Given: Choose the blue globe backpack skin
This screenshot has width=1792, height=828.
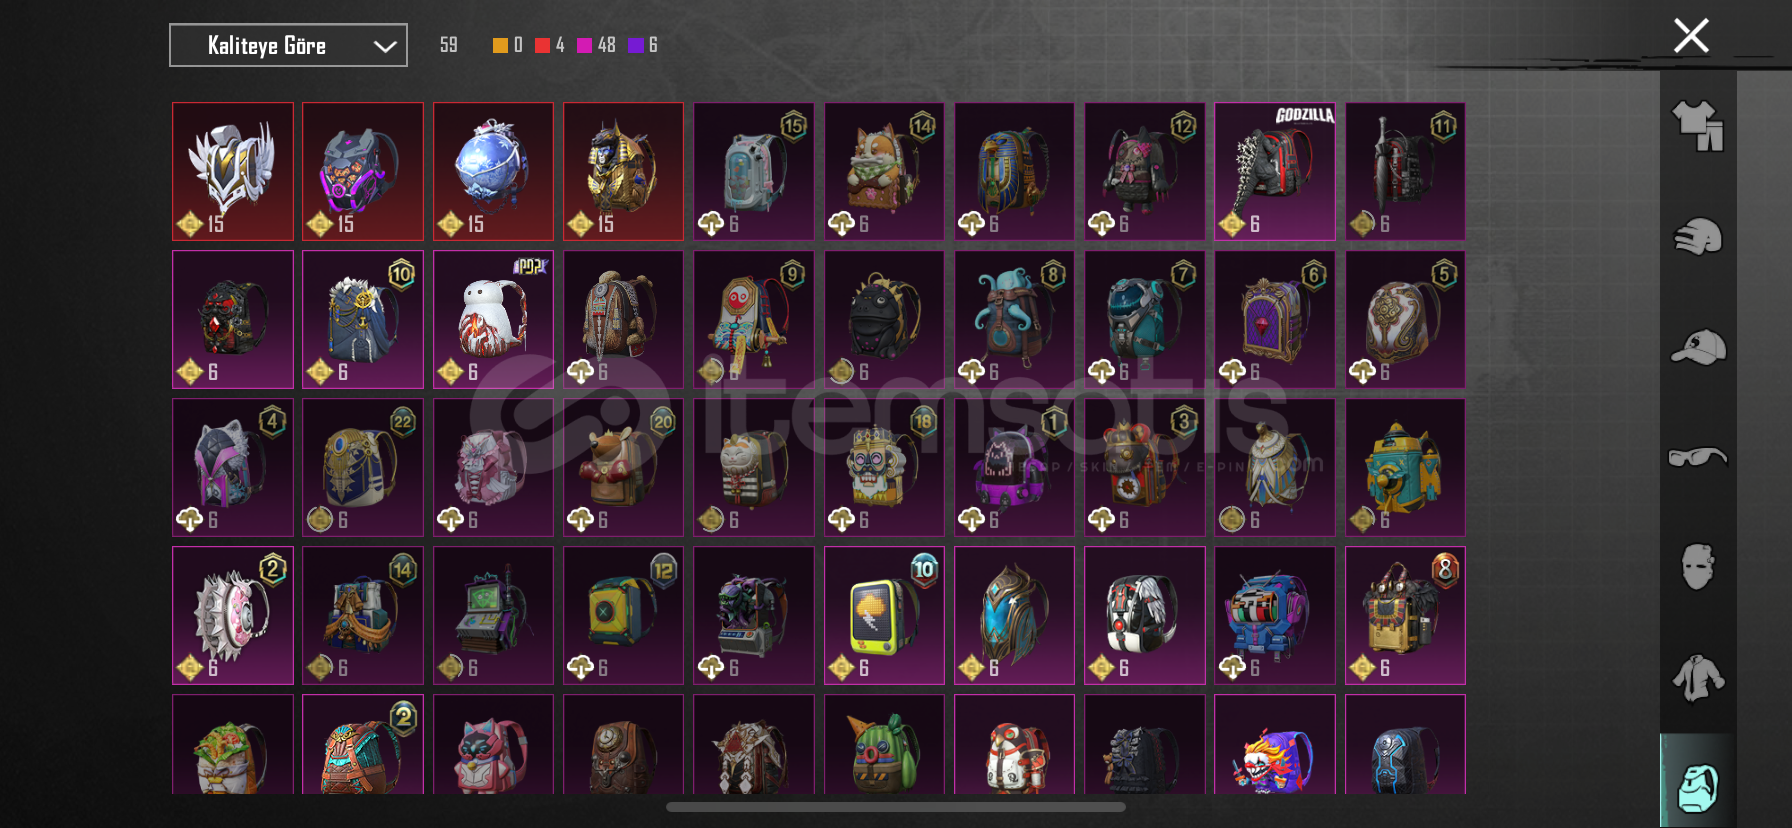Looking at the screenshot, I should [x=493, y=171].
